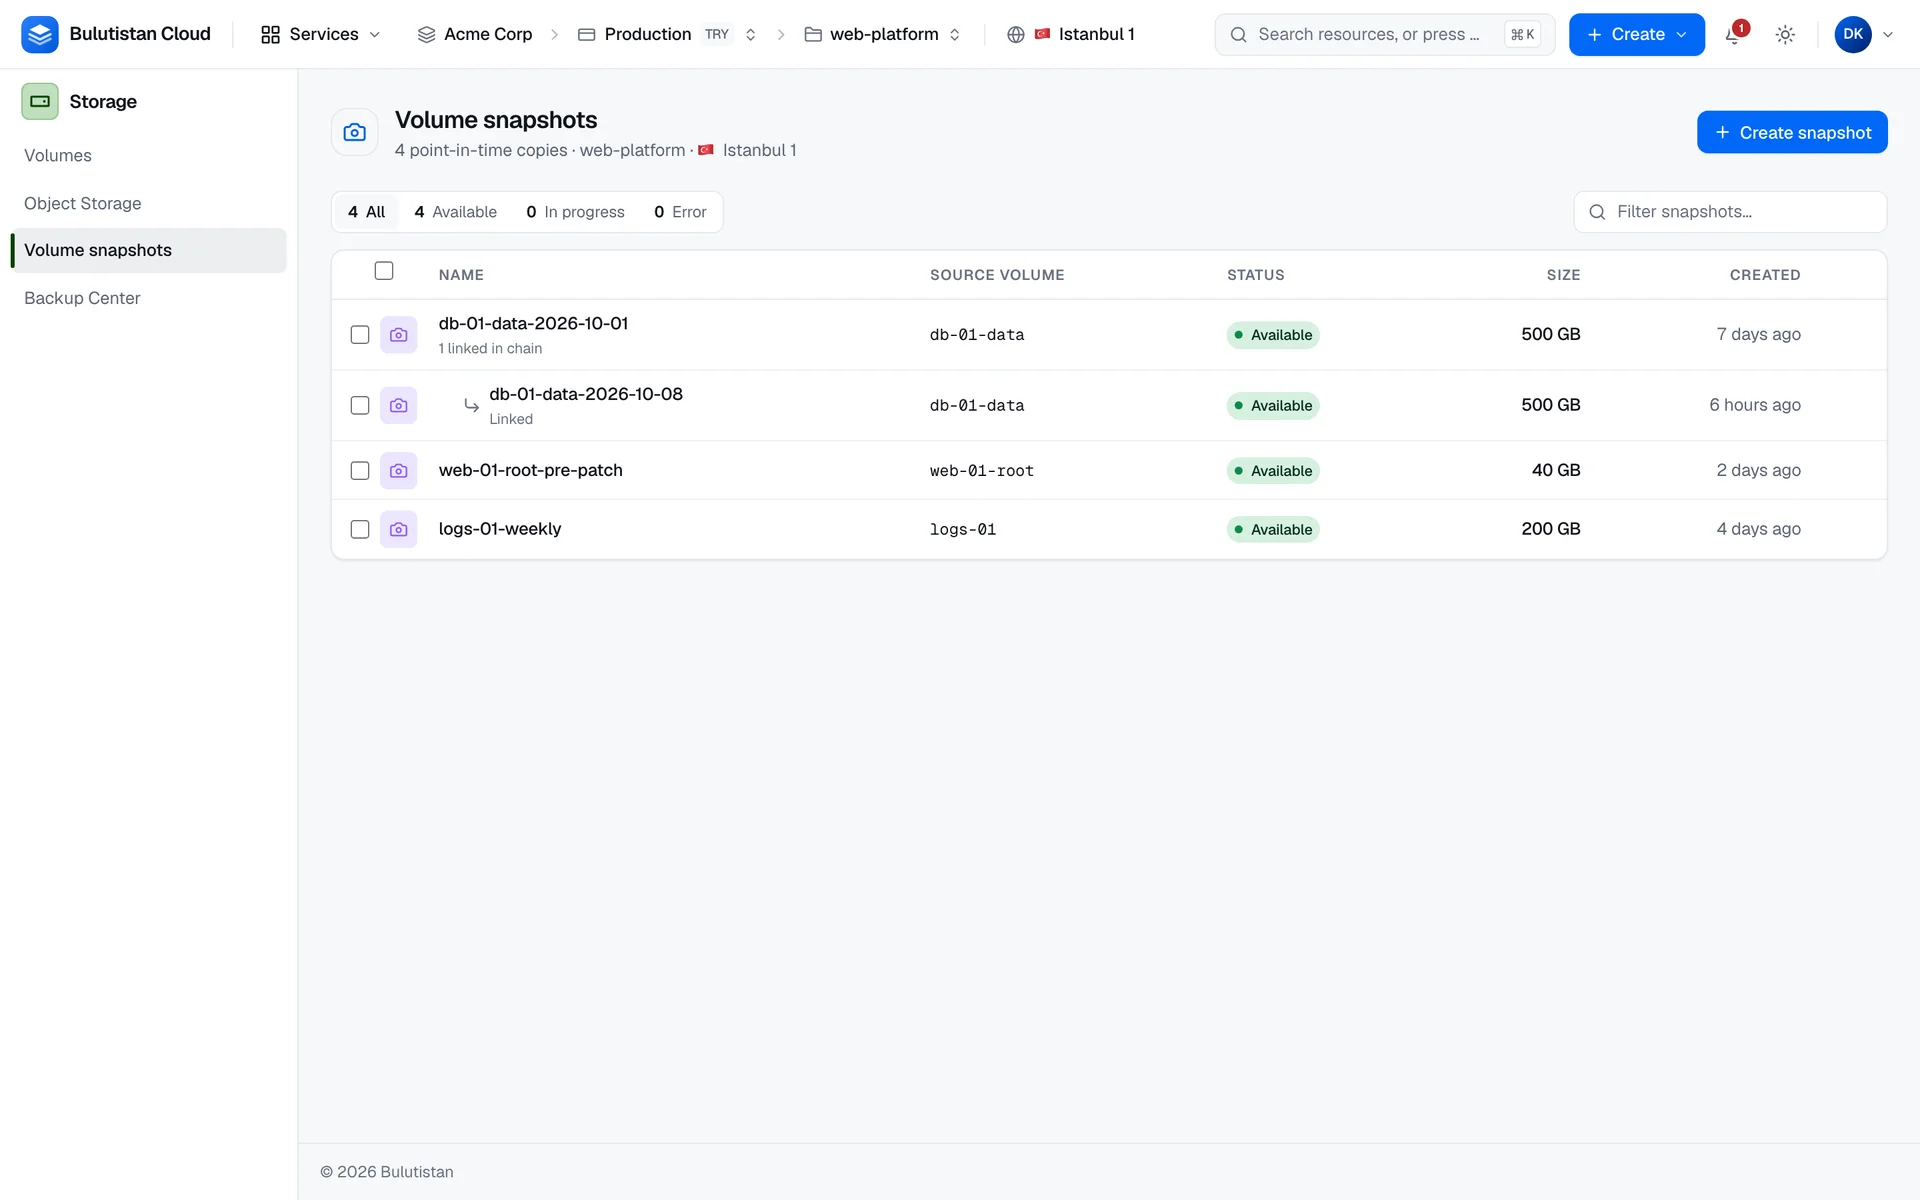This screenshot has height=1200, width=1920.
Task: Focus the Search resources input
Action: click(1384, 35)
